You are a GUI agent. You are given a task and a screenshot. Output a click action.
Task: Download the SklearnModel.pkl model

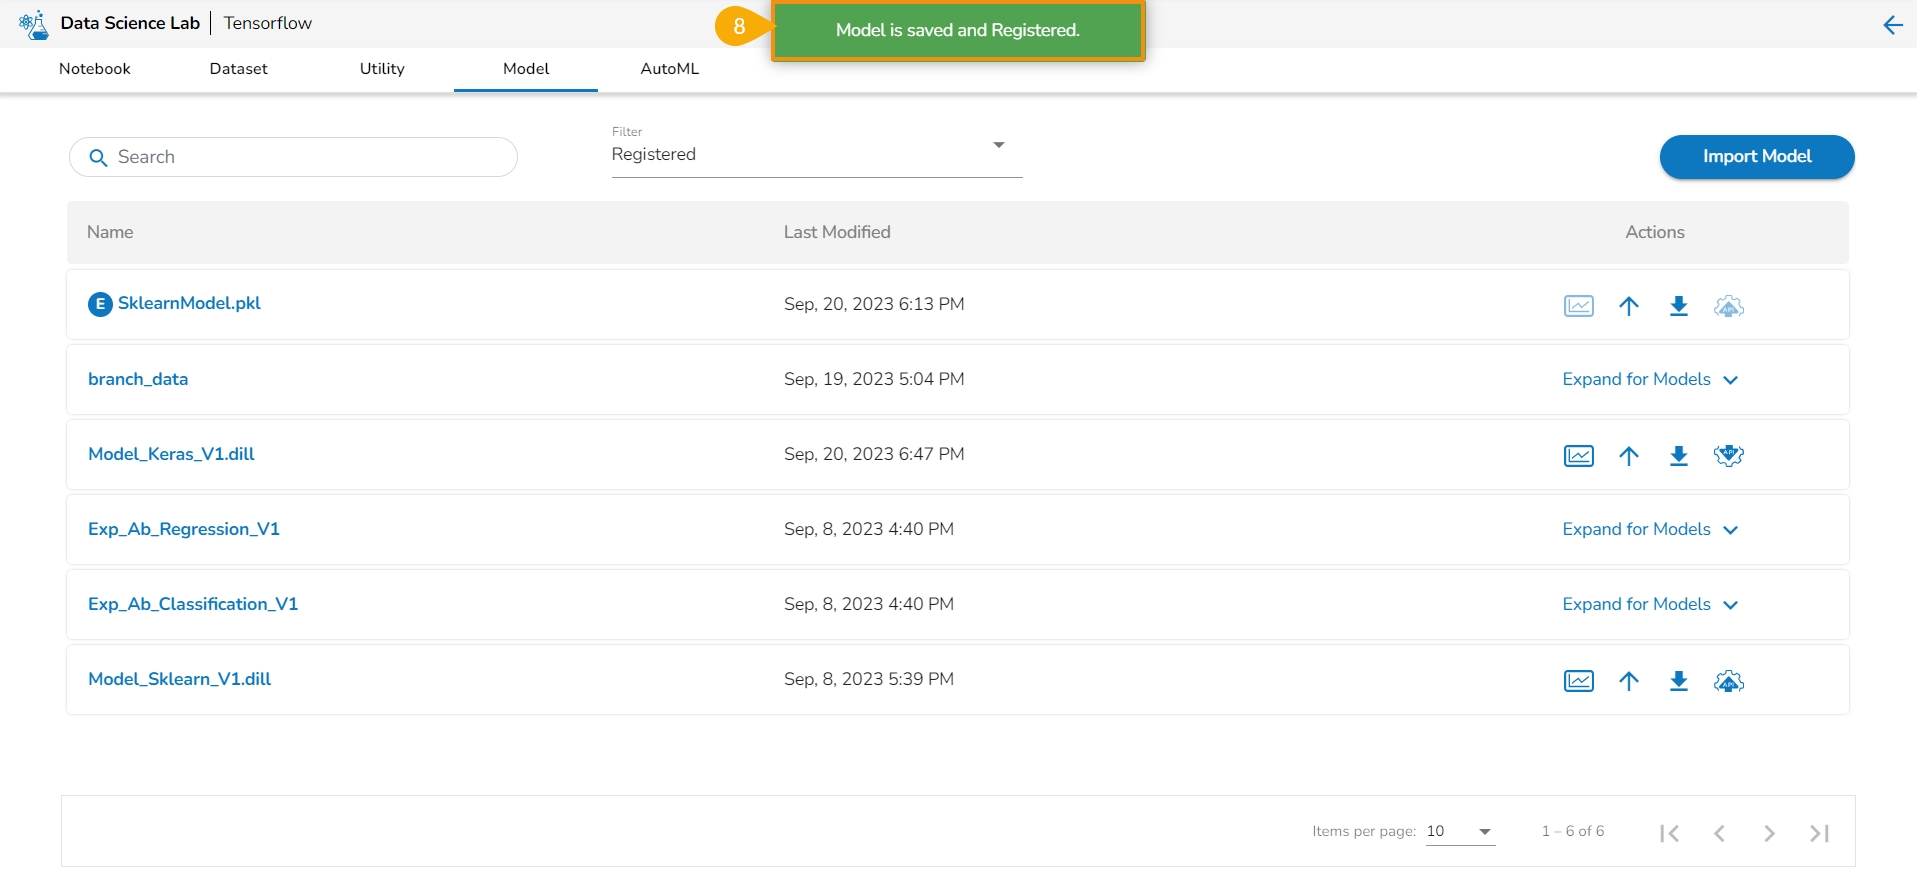tap(1678, 306)
